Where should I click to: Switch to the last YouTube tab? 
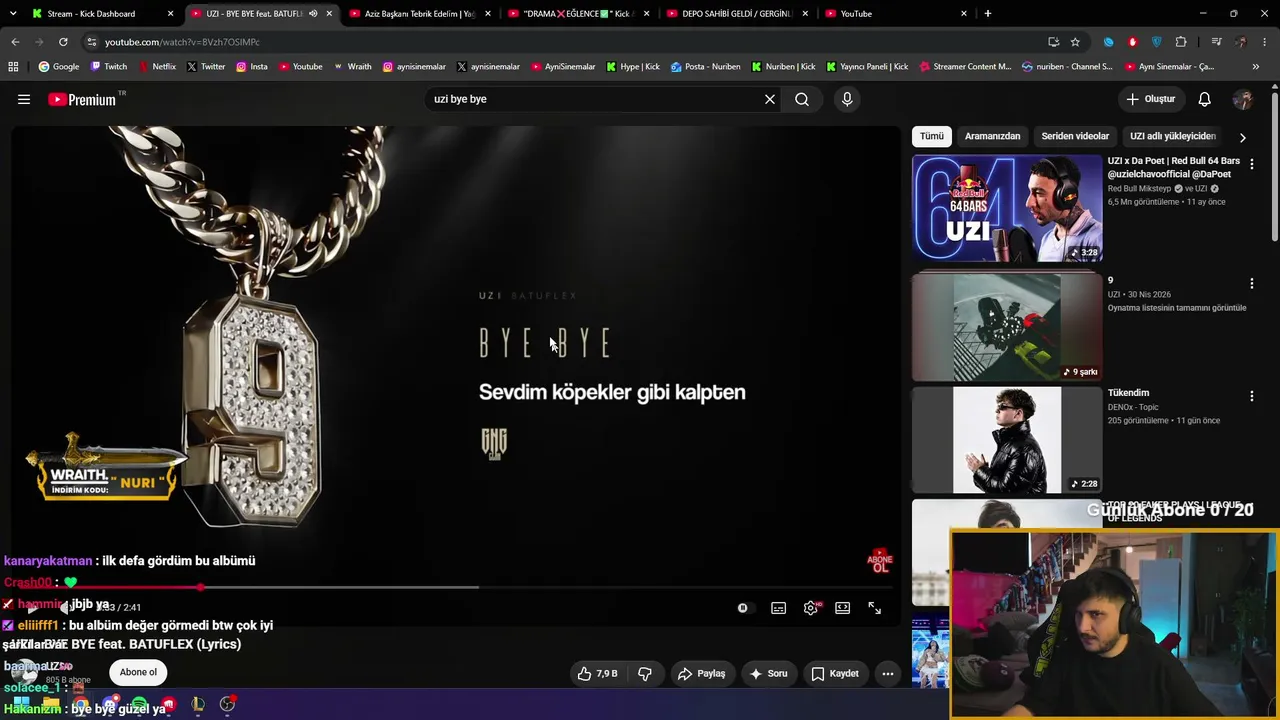(x=895, y=14)
